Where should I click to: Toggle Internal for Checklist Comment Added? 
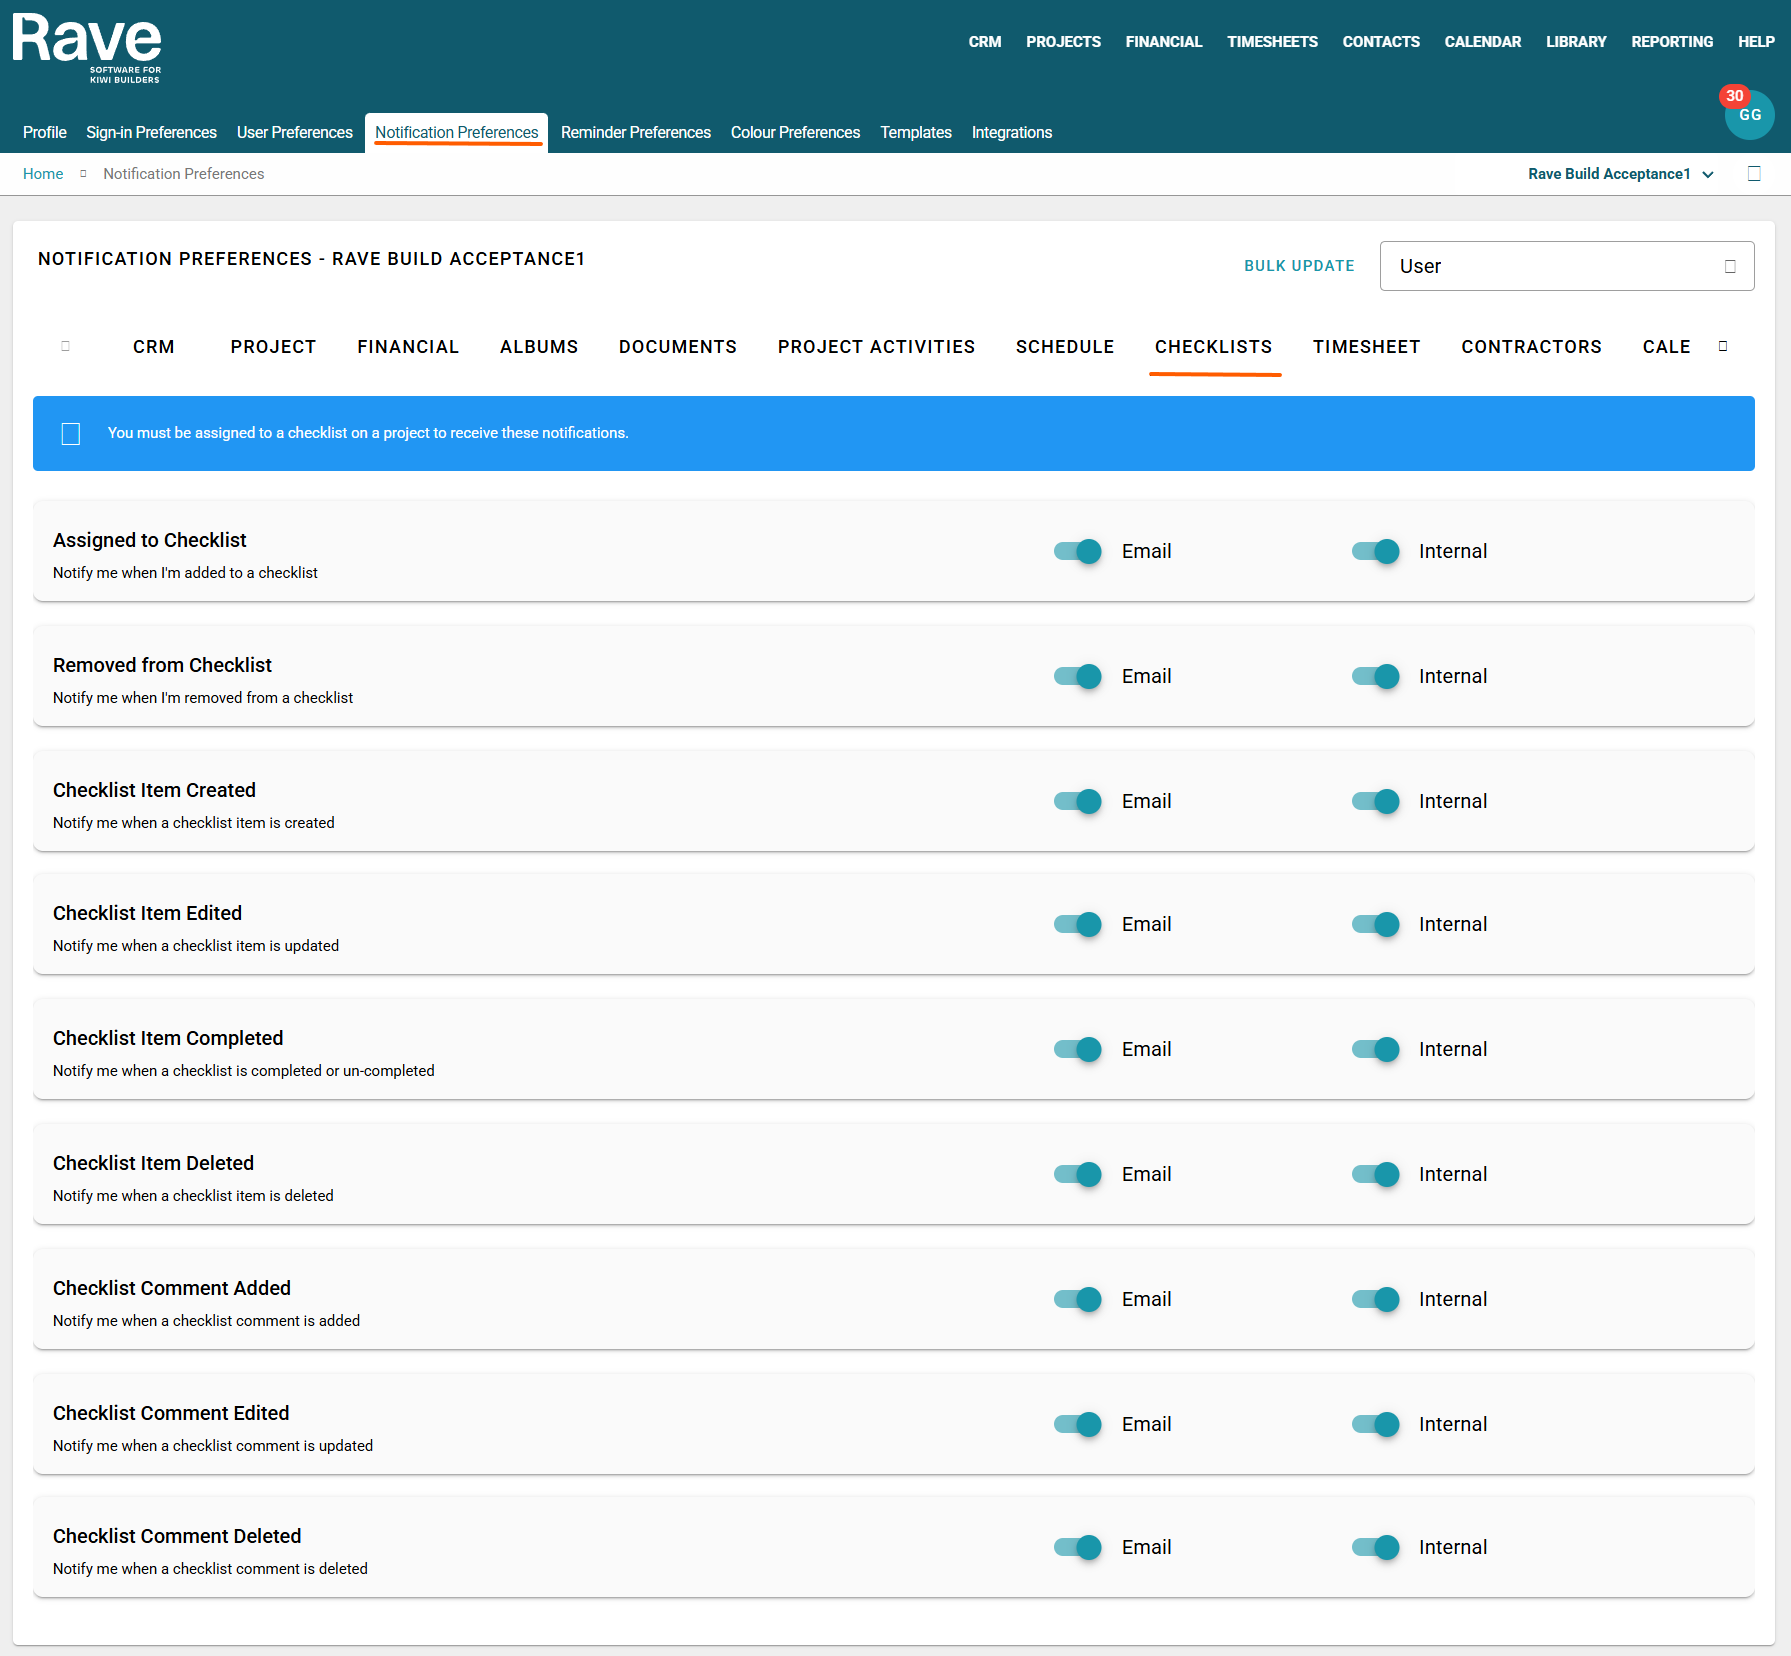pyautogui.click(x=1376, y=1299)
